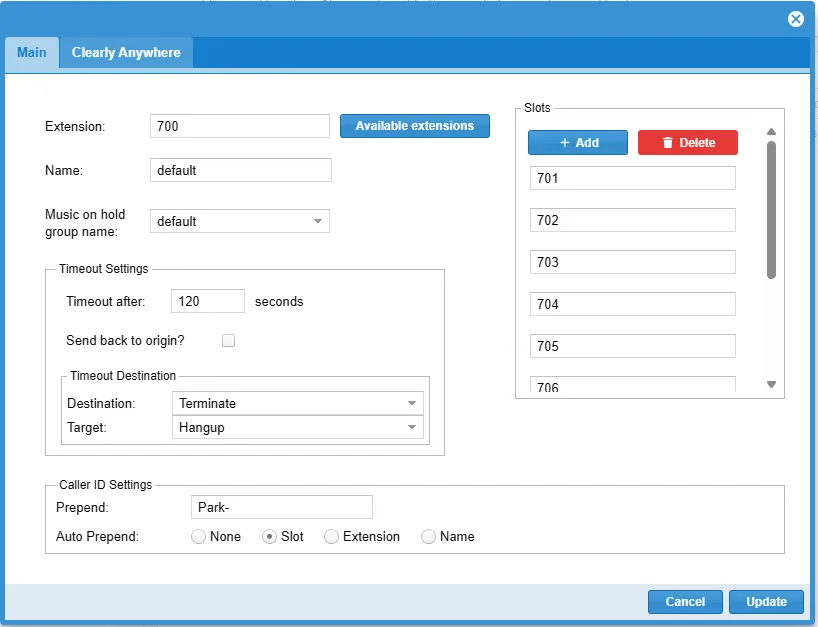Click the Available extensions button
Viewport: 818px width, 627px height.
coord(415,126)
